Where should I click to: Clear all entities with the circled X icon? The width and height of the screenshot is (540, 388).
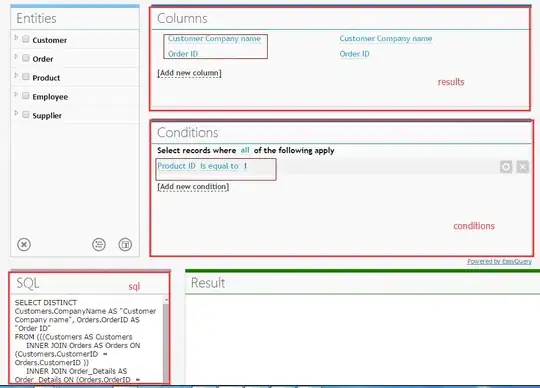coord(24,244)
